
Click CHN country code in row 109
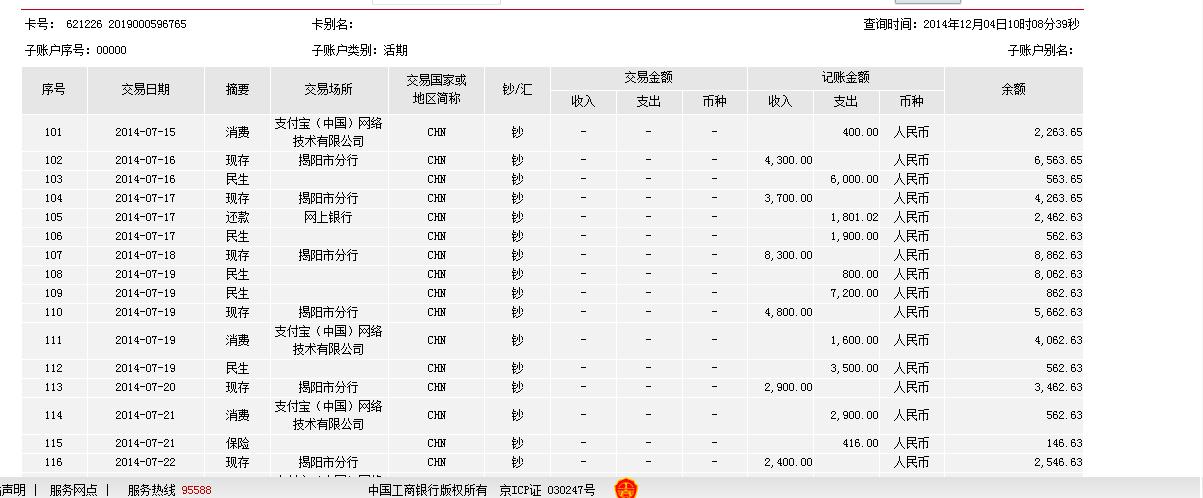point(436,293)
